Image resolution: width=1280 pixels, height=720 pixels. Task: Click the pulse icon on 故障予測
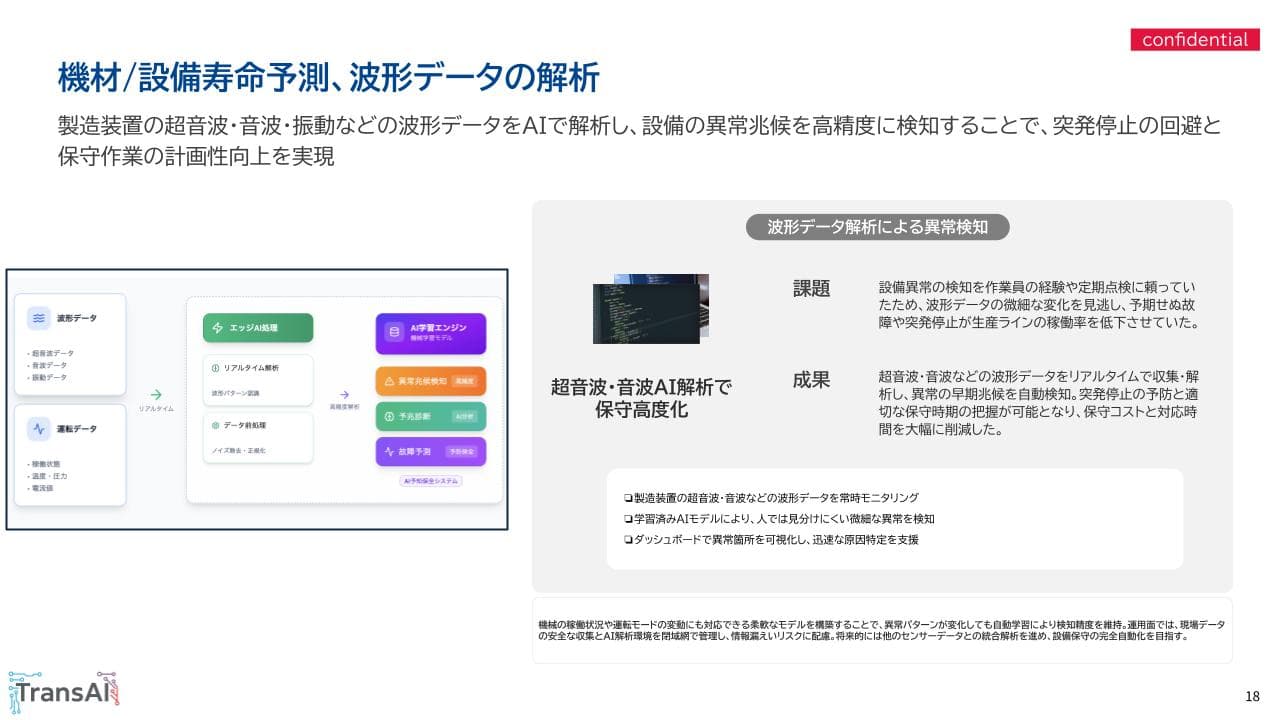tap(389, 452)
